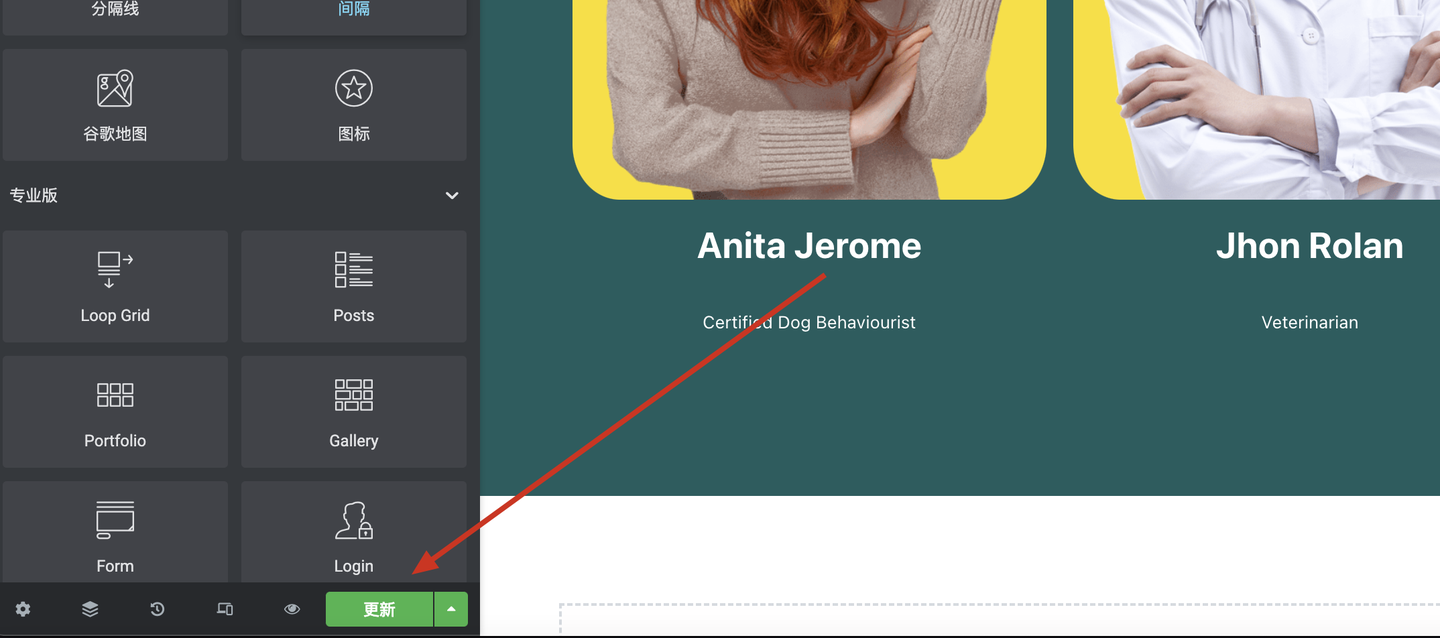This screenshot has height=638, width=1440.
Task: Select the Posts widget
Action: [354, 287]
